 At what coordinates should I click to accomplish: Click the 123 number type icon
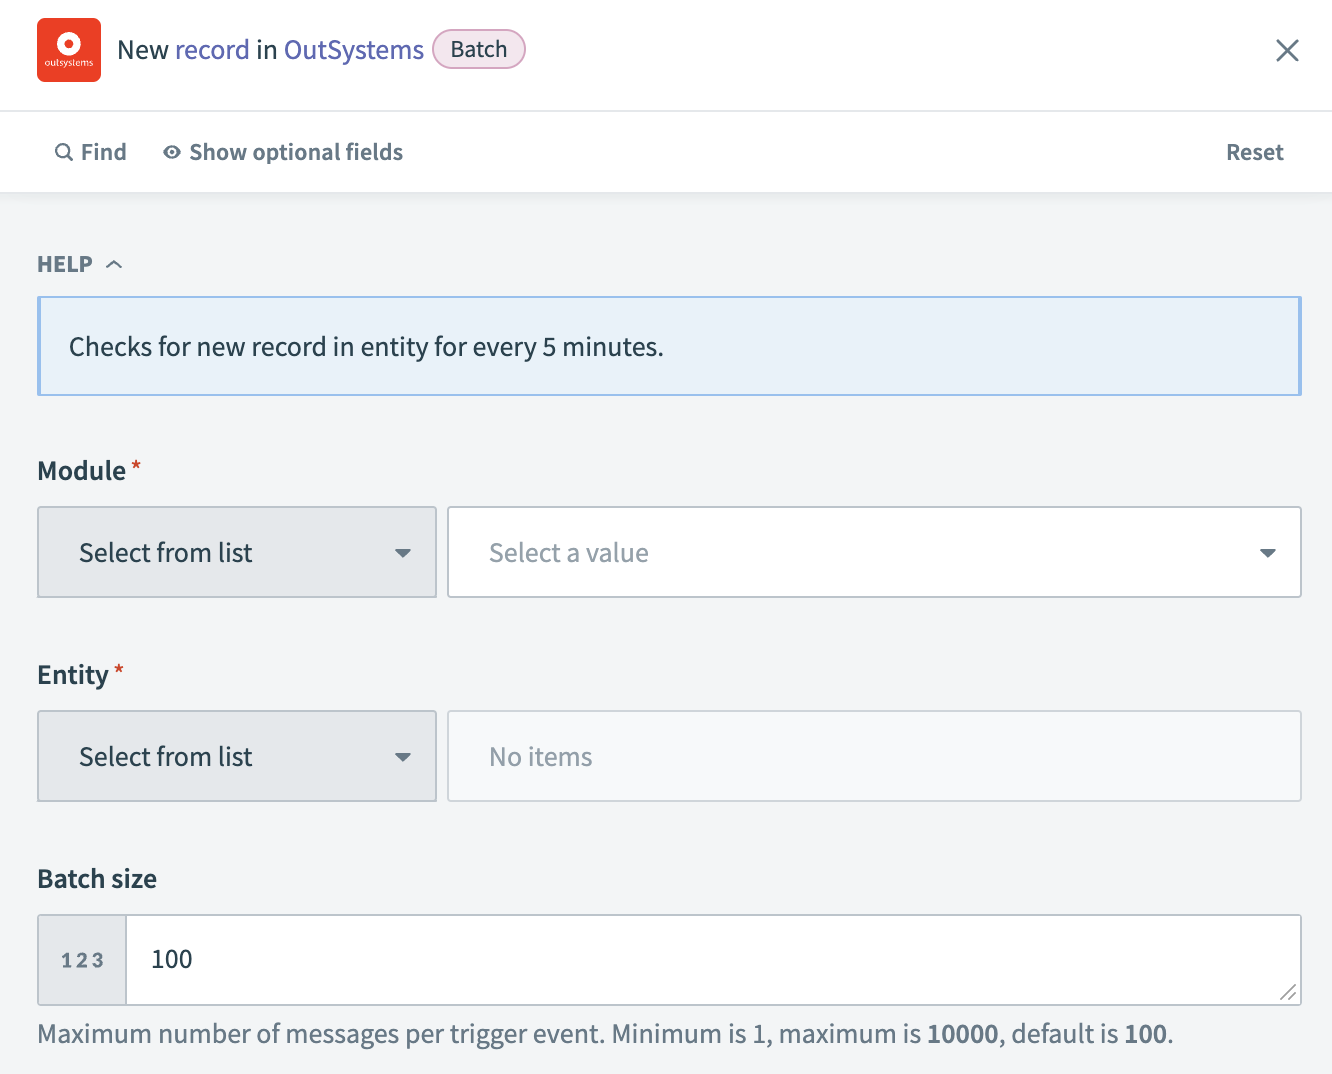click(x=82, y=960)
